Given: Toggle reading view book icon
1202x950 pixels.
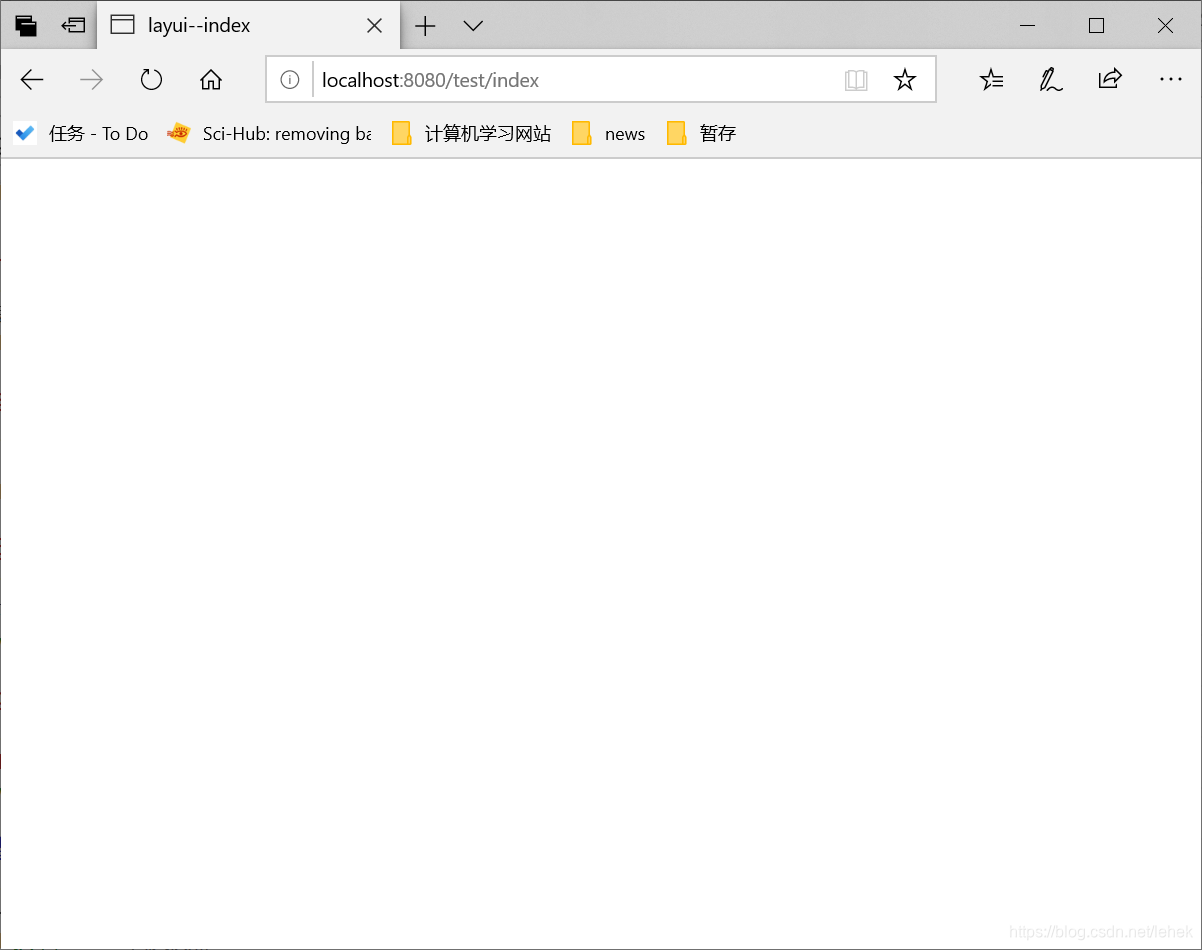Looking at the screenshot, I should 856,80.
